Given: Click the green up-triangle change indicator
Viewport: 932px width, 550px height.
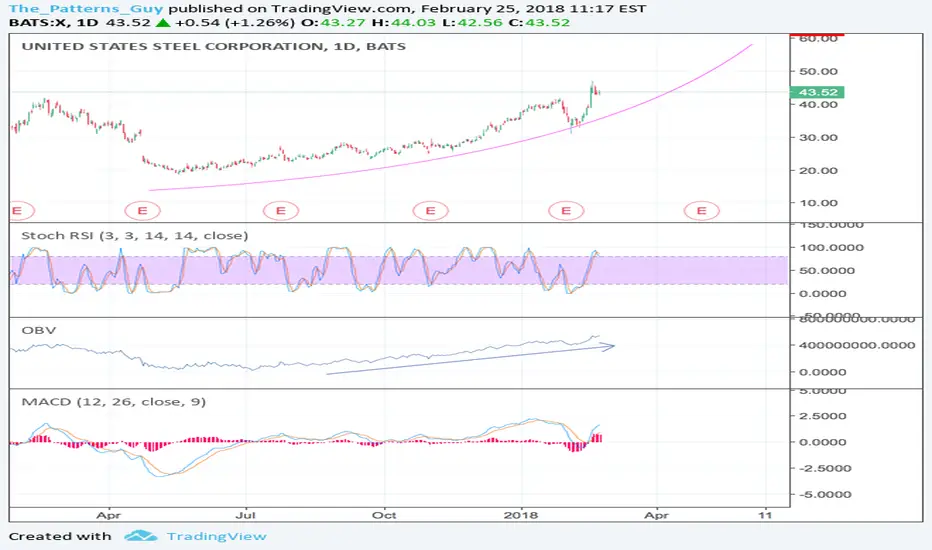Looking at the screenshot, I should coord(163,23).
